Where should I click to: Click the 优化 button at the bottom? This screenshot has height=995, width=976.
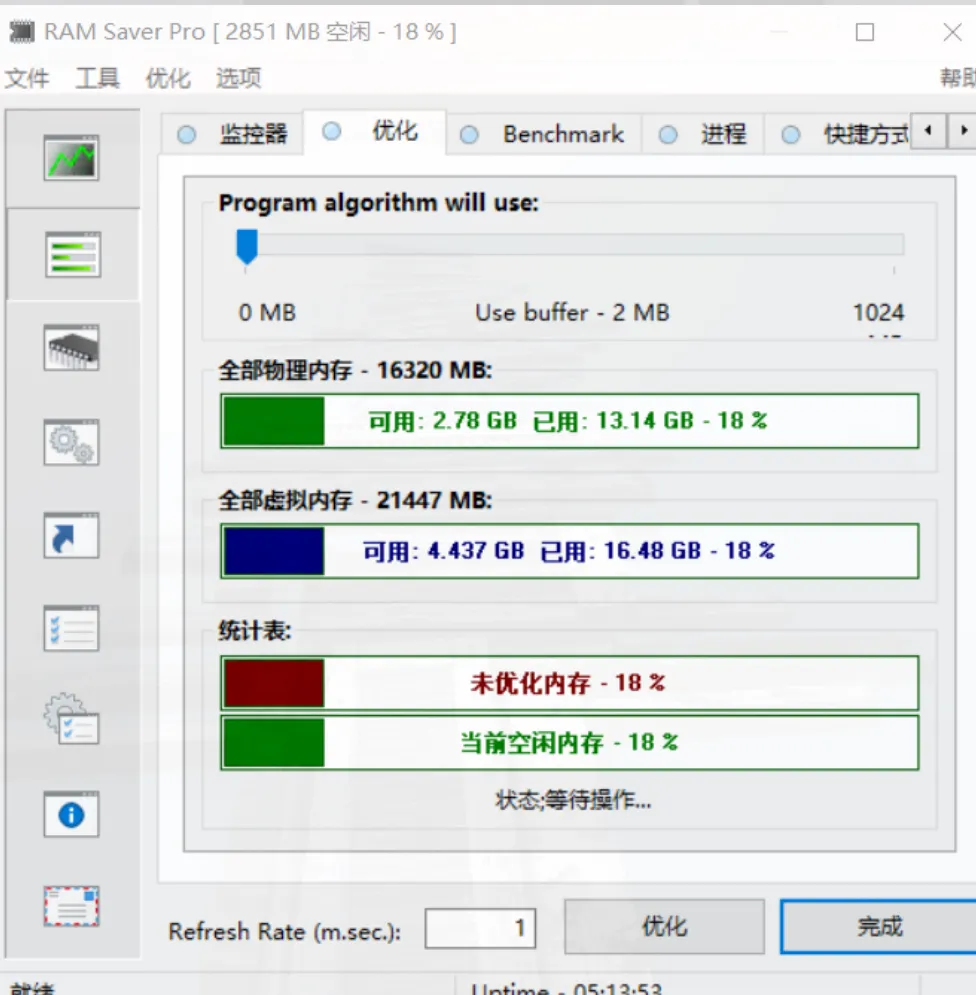(x=664, y=926)
